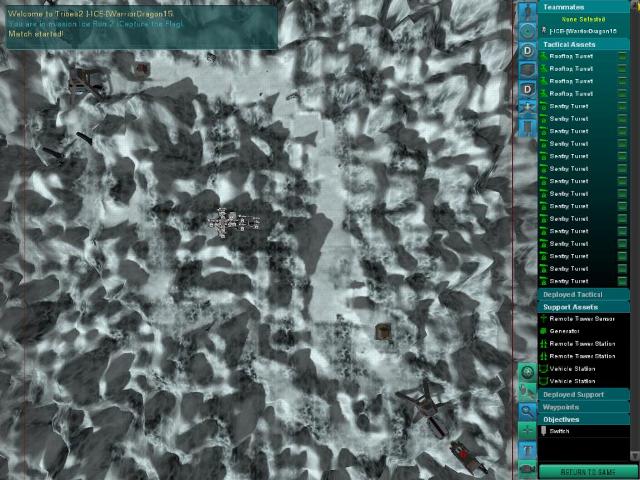Click the Return To Game button

point(588,472)
